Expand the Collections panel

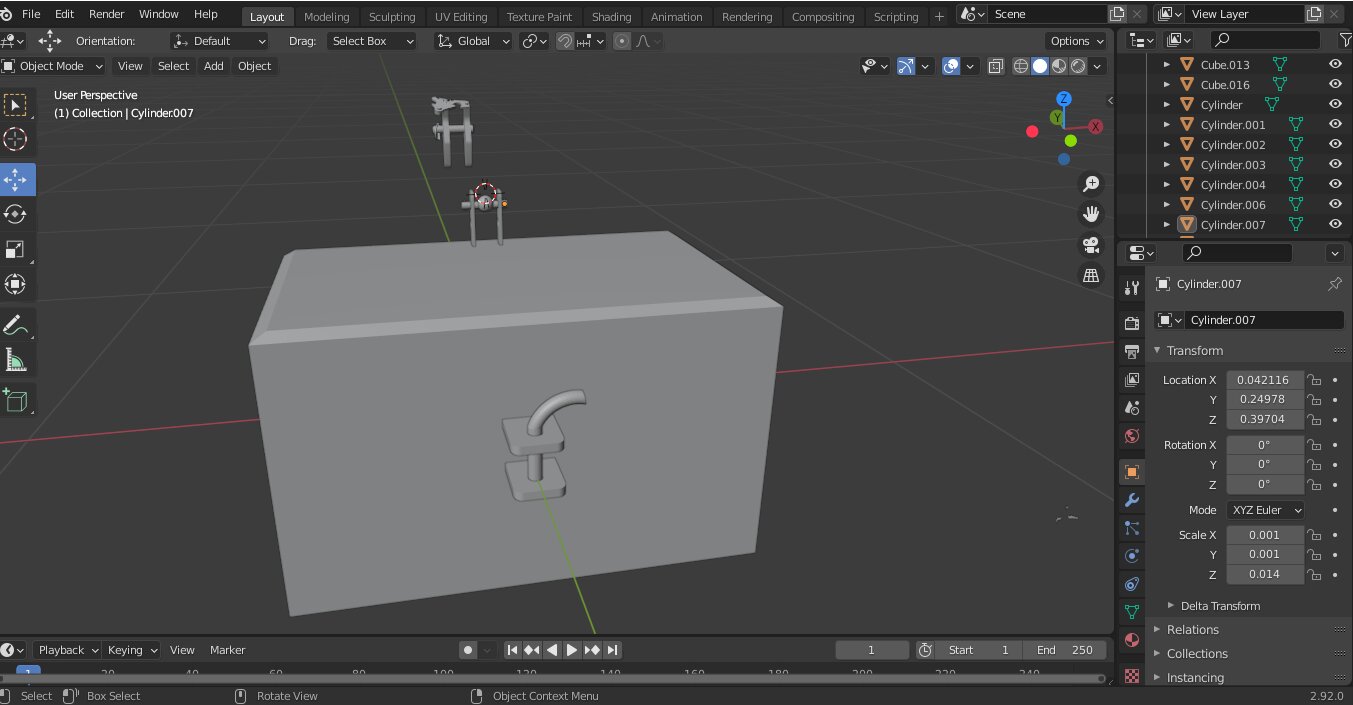click(1196, 654)
